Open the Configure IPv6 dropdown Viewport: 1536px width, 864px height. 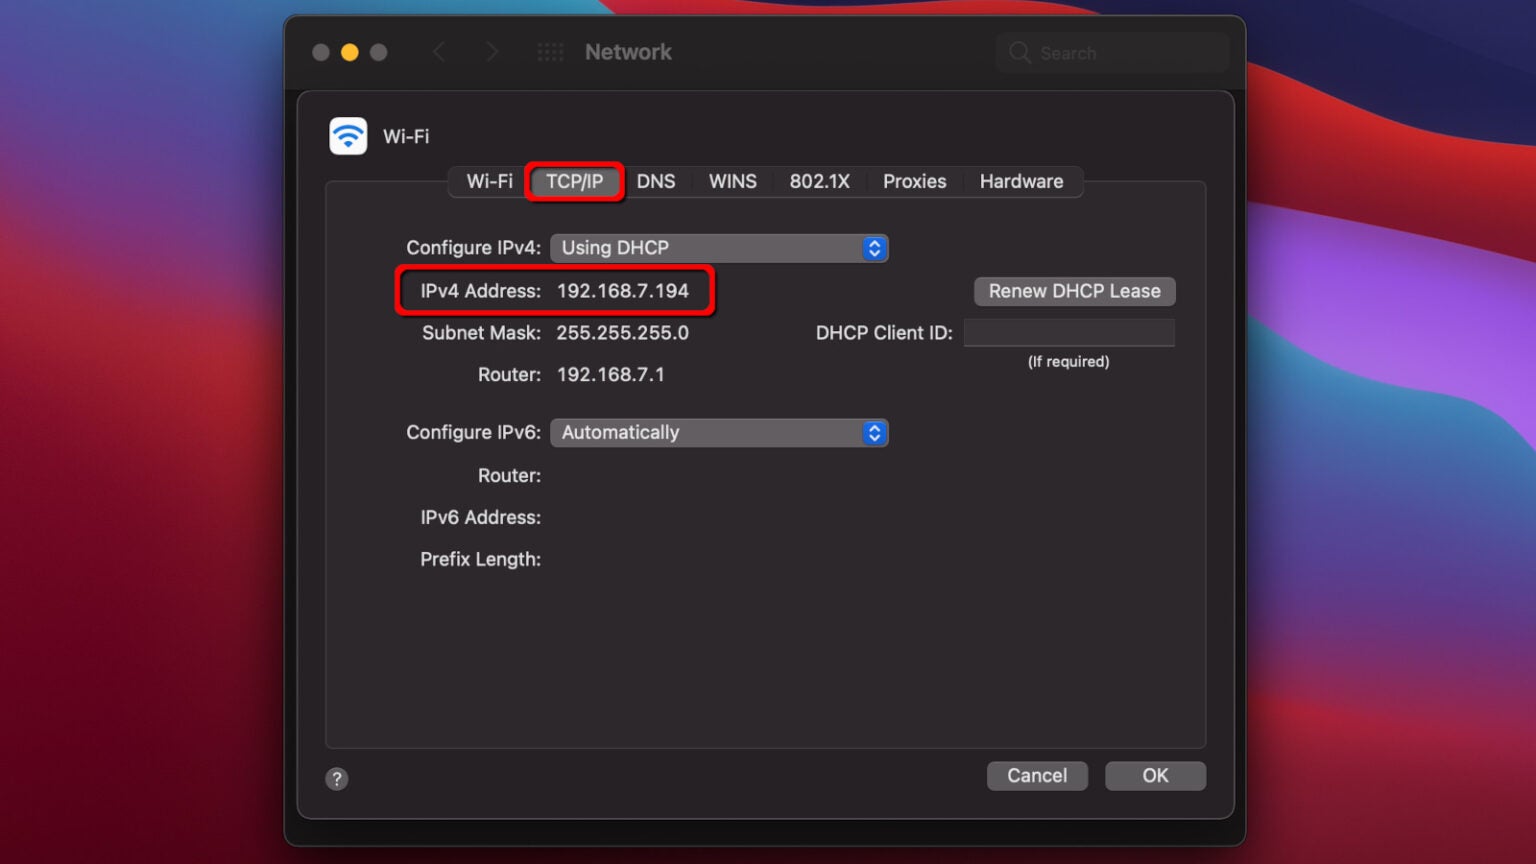tap(719, 432)
